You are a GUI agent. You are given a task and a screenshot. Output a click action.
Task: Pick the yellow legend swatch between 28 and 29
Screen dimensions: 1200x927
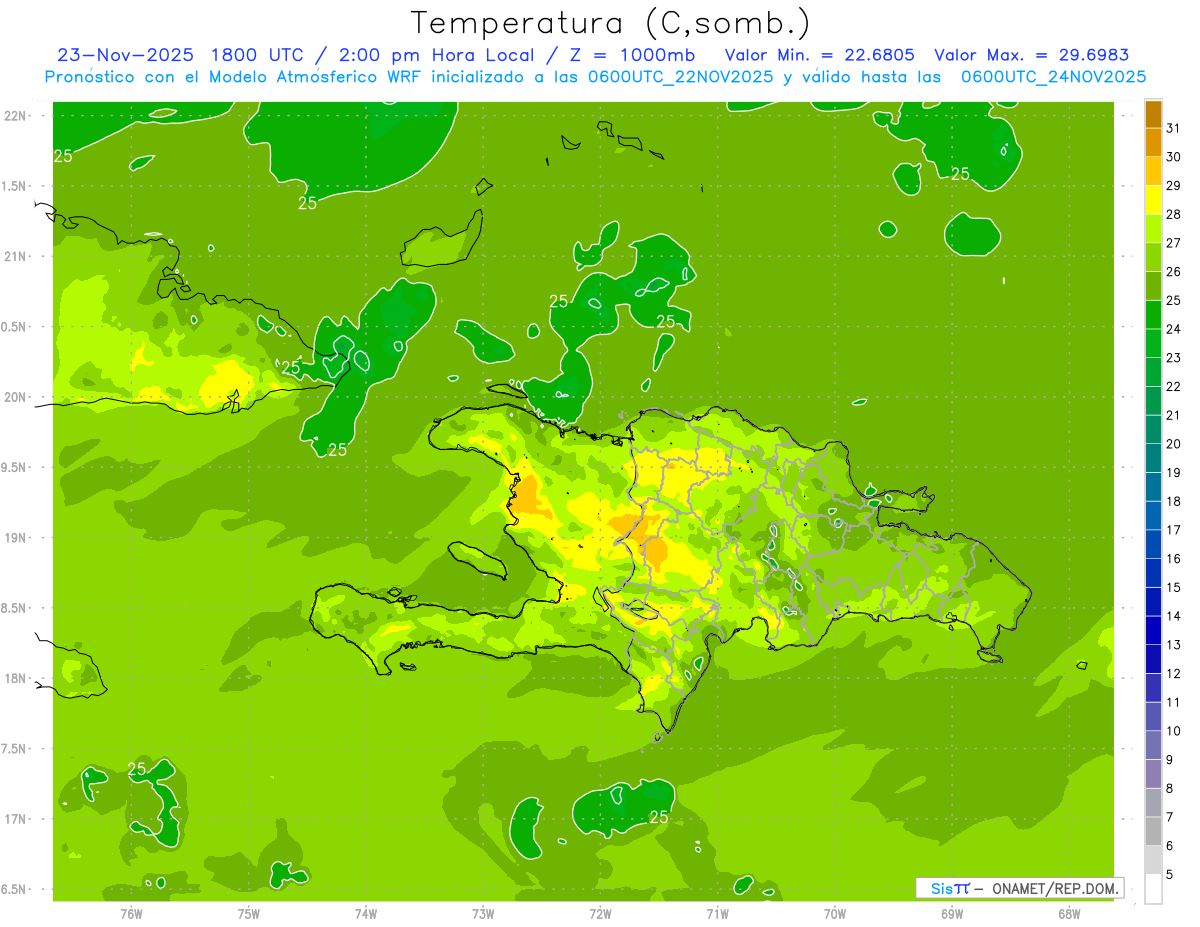tap(1153, 200)
